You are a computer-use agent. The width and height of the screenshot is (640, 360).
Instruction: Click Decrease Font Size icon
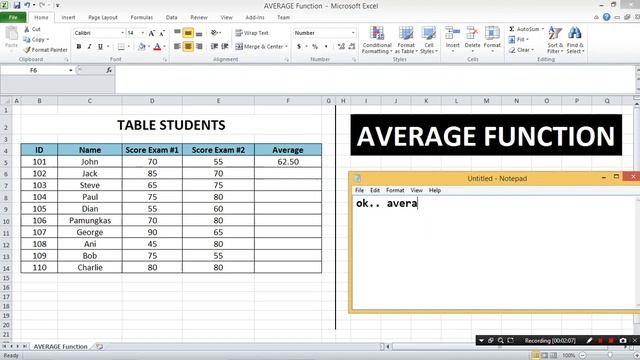162,33
